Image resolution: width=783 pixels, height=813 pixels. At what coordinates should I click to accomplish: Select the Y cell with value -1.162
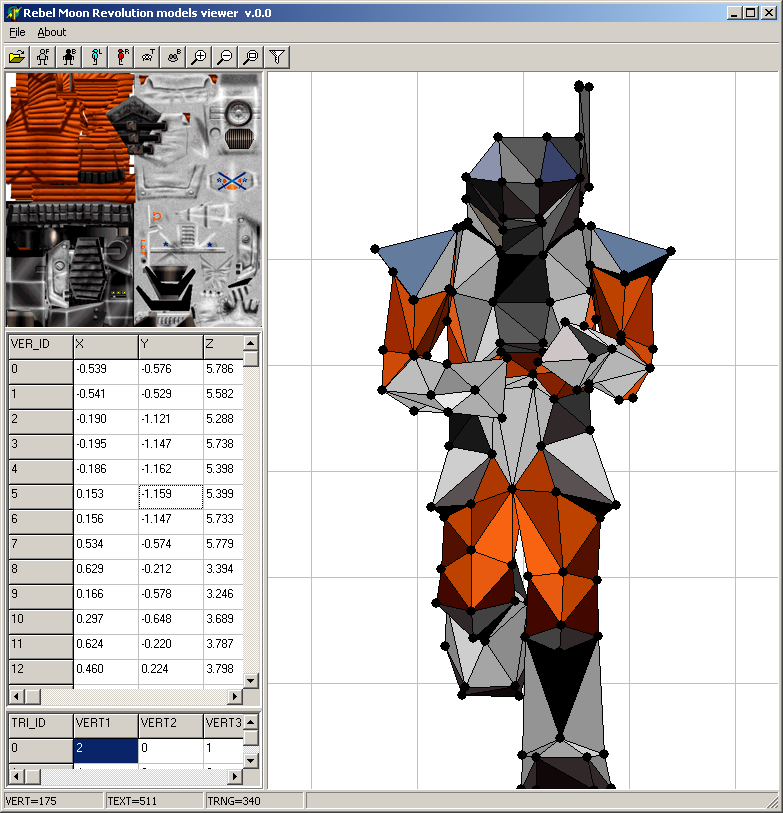171,472
